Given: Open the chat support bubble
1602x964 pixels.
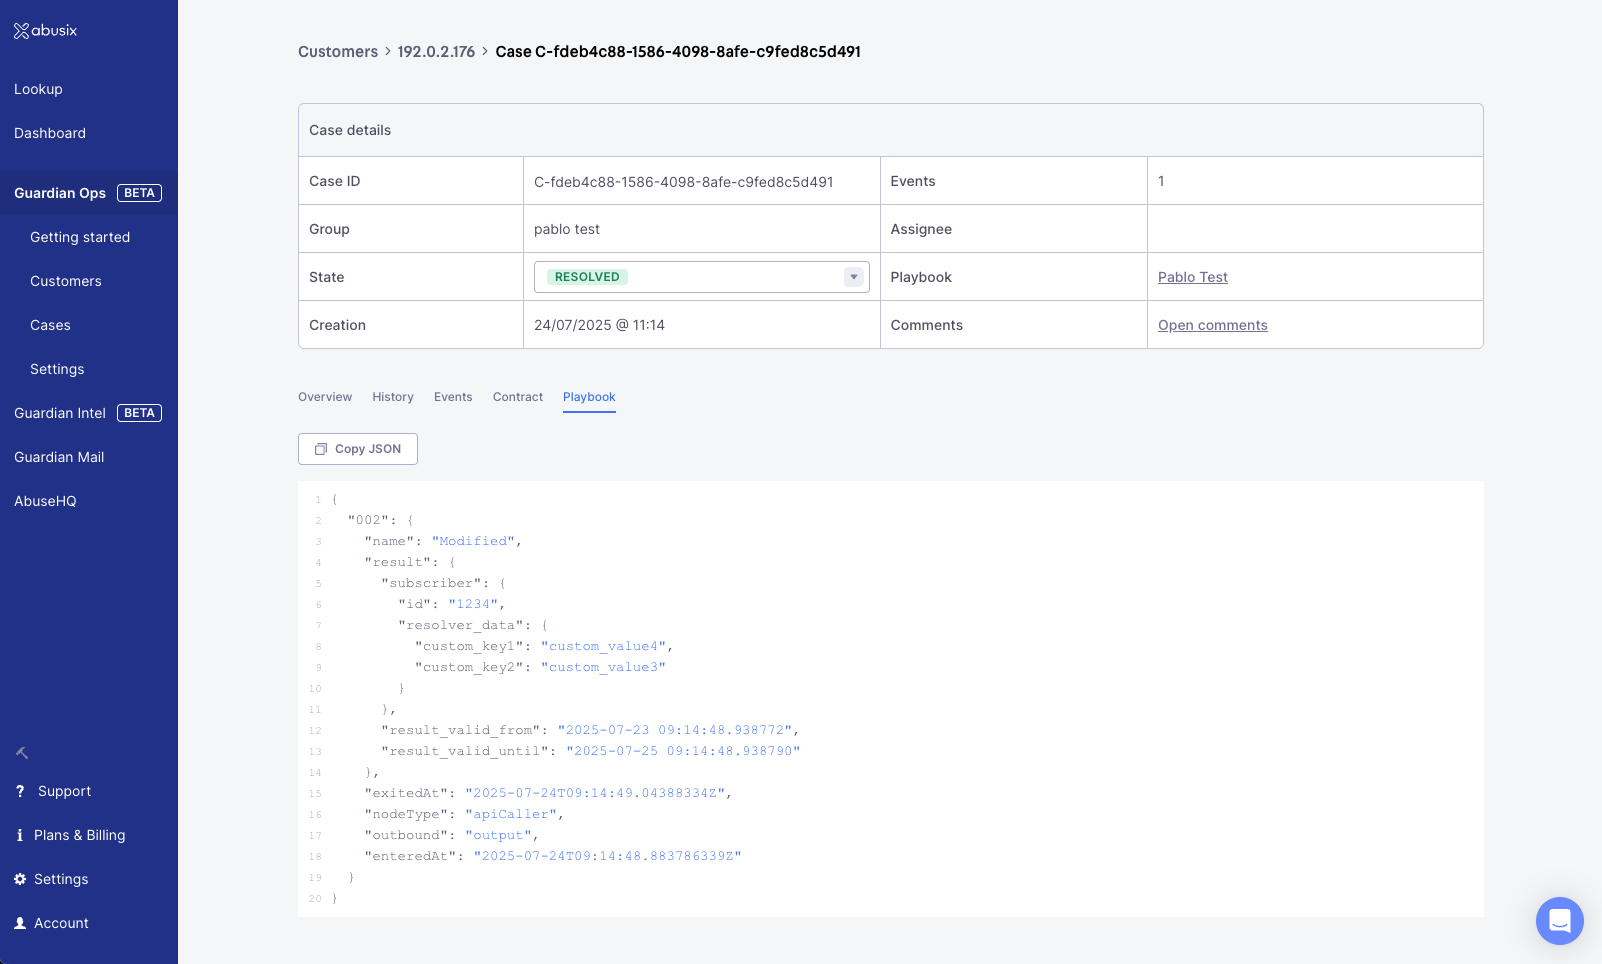Looking at the screenshot, I should [x=1560, y=921].
